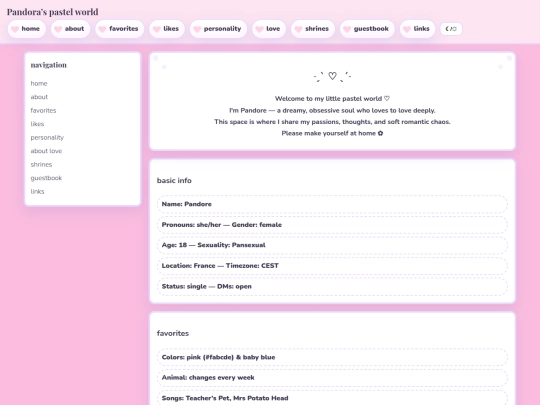Click the "Songs: Teacher's Pet, Mrs Potato Head" row
540x405 pixels.
[332, 398]
